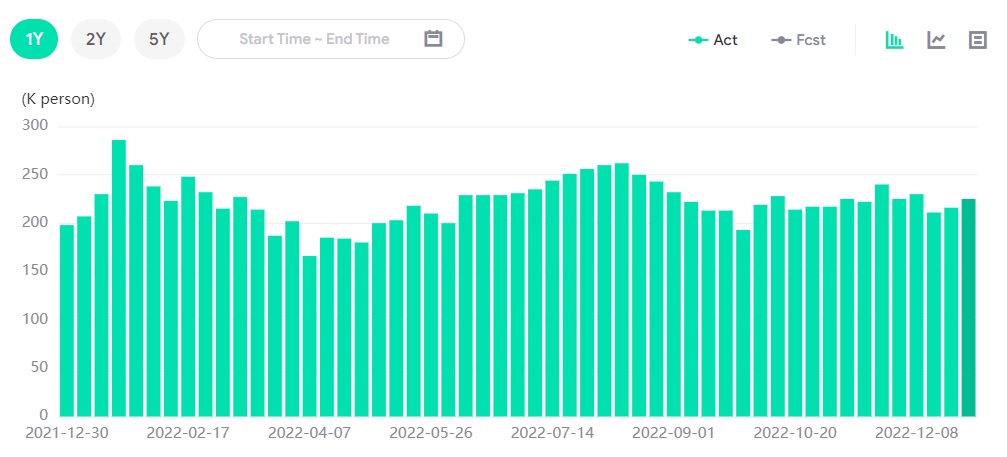Click the (K person) unit label
This screenshot has height=457, width=1007.
coord(58,99)
